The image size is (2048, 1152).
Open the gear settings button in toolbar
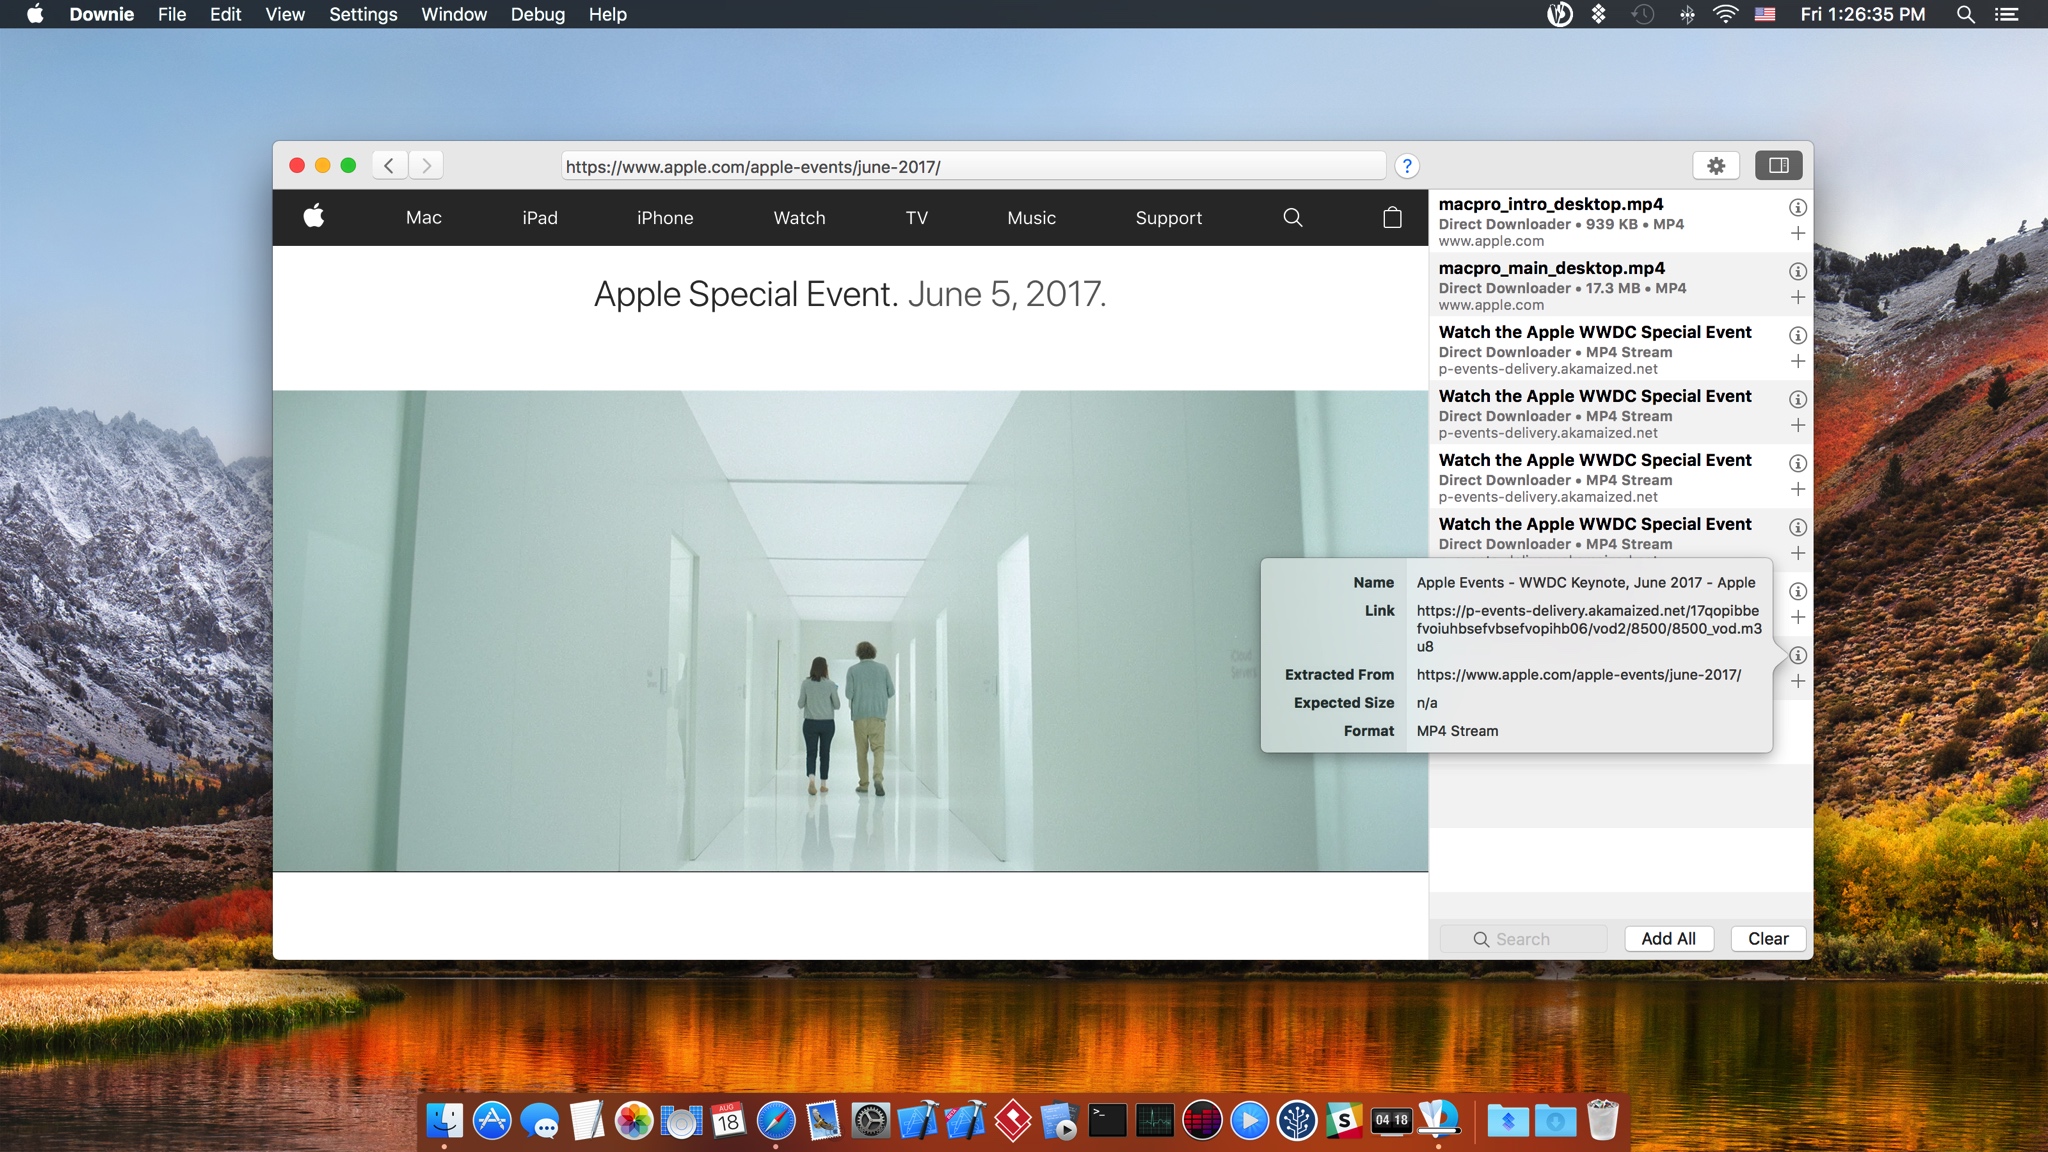point(1716,165)
